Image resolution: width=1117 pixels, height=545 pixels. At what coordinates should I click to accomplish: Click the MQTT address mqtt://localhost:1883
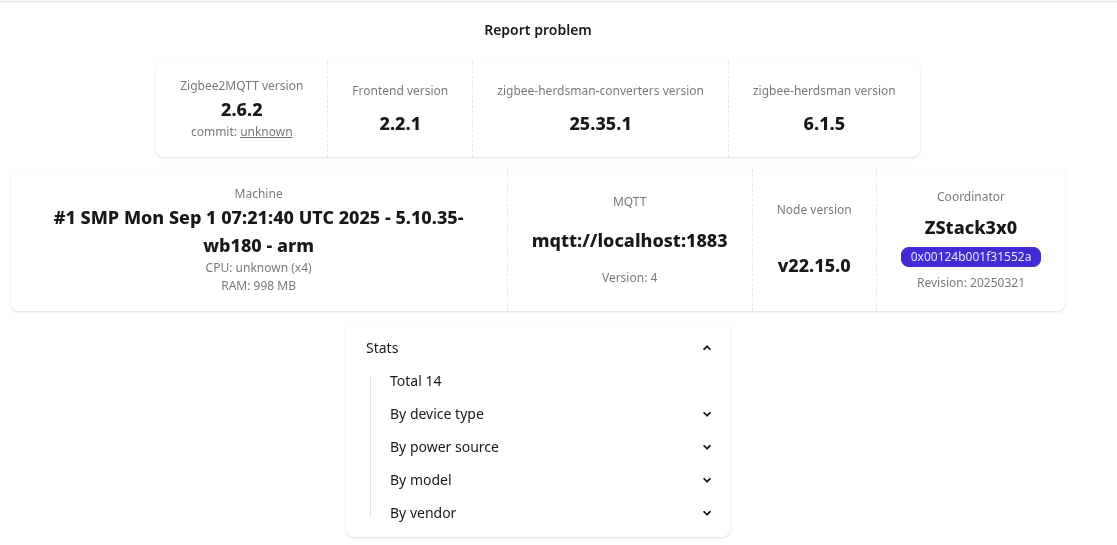(x=630, y=241)
